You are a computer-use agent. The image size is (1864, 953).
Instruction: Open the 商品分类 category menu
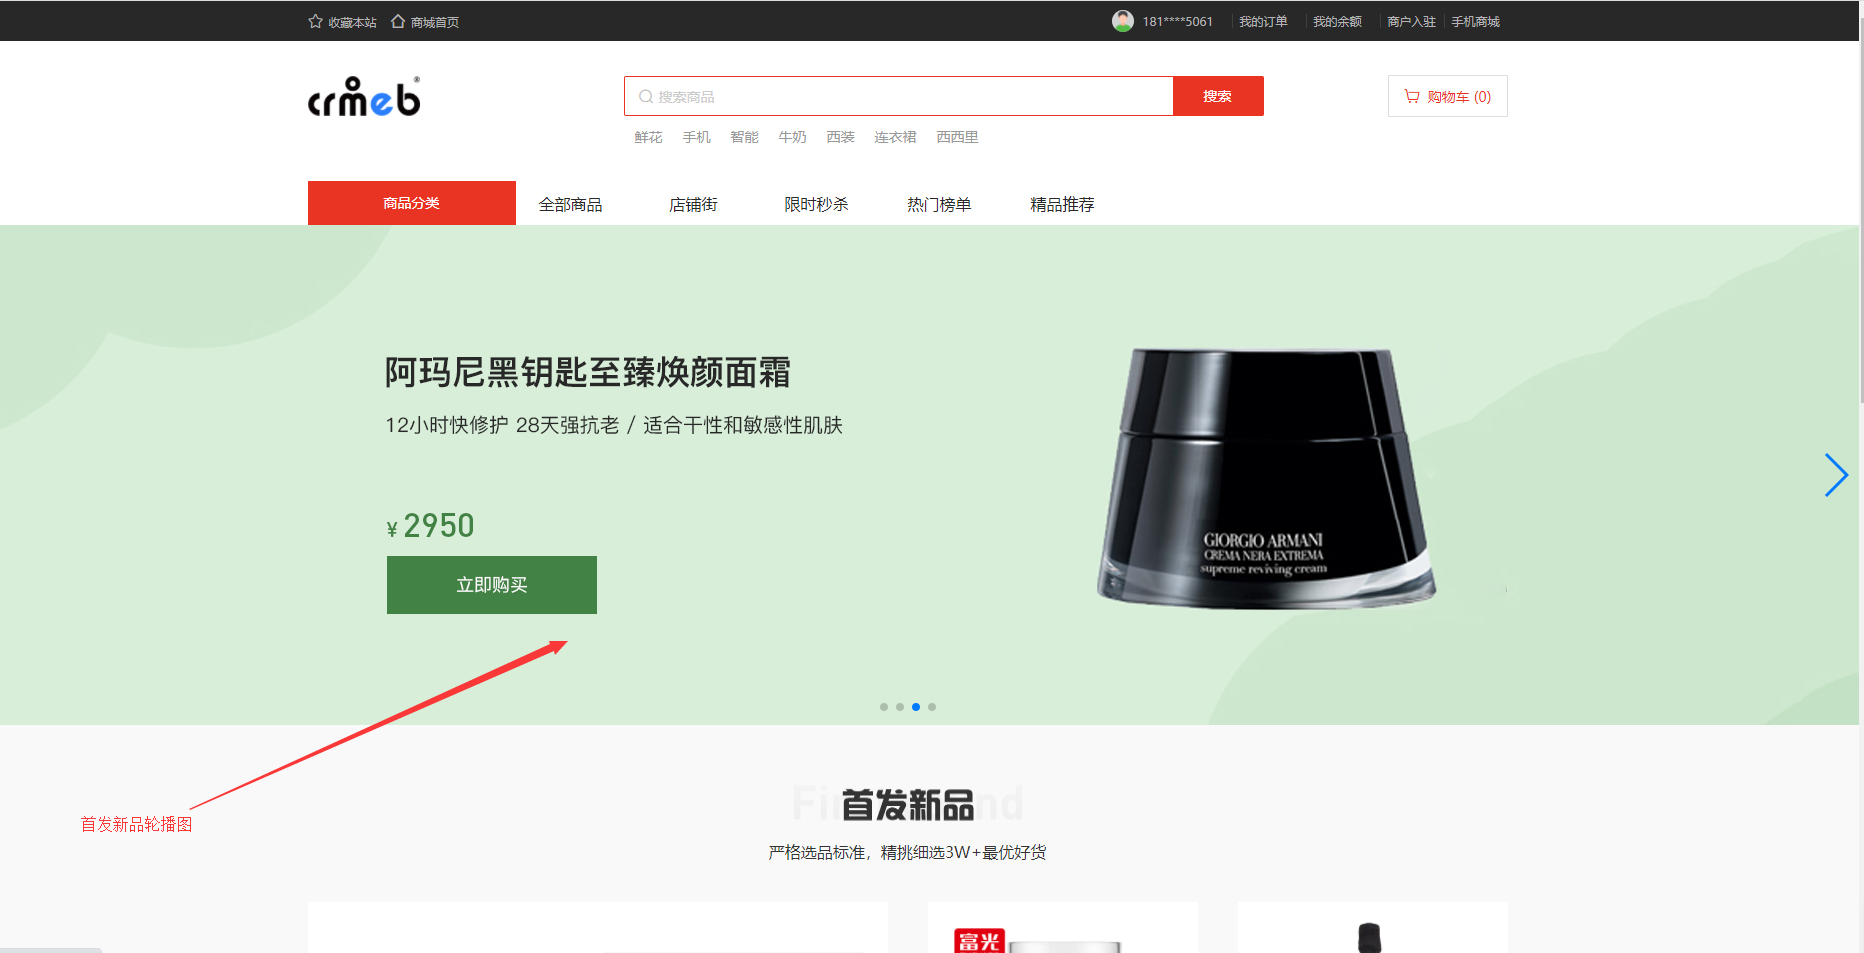coord(412,203)
